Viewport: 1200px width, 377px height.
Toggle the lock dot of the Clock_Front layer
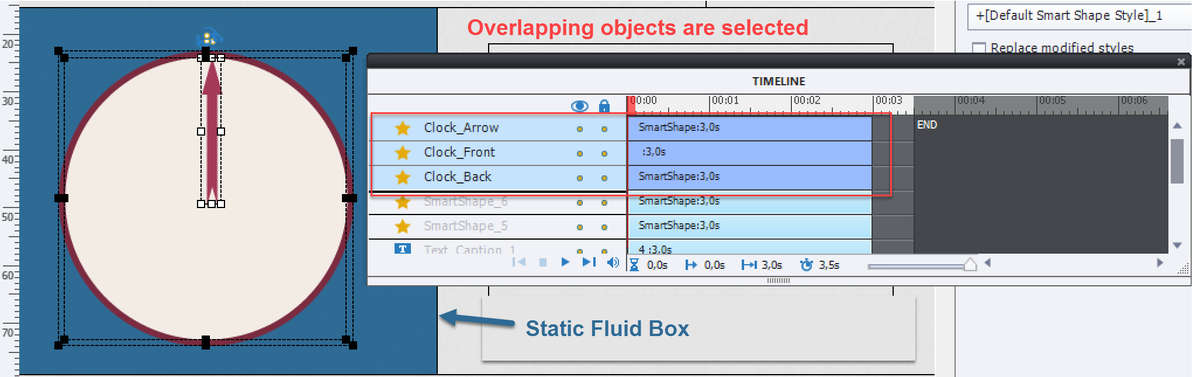(x=604, y=153)
